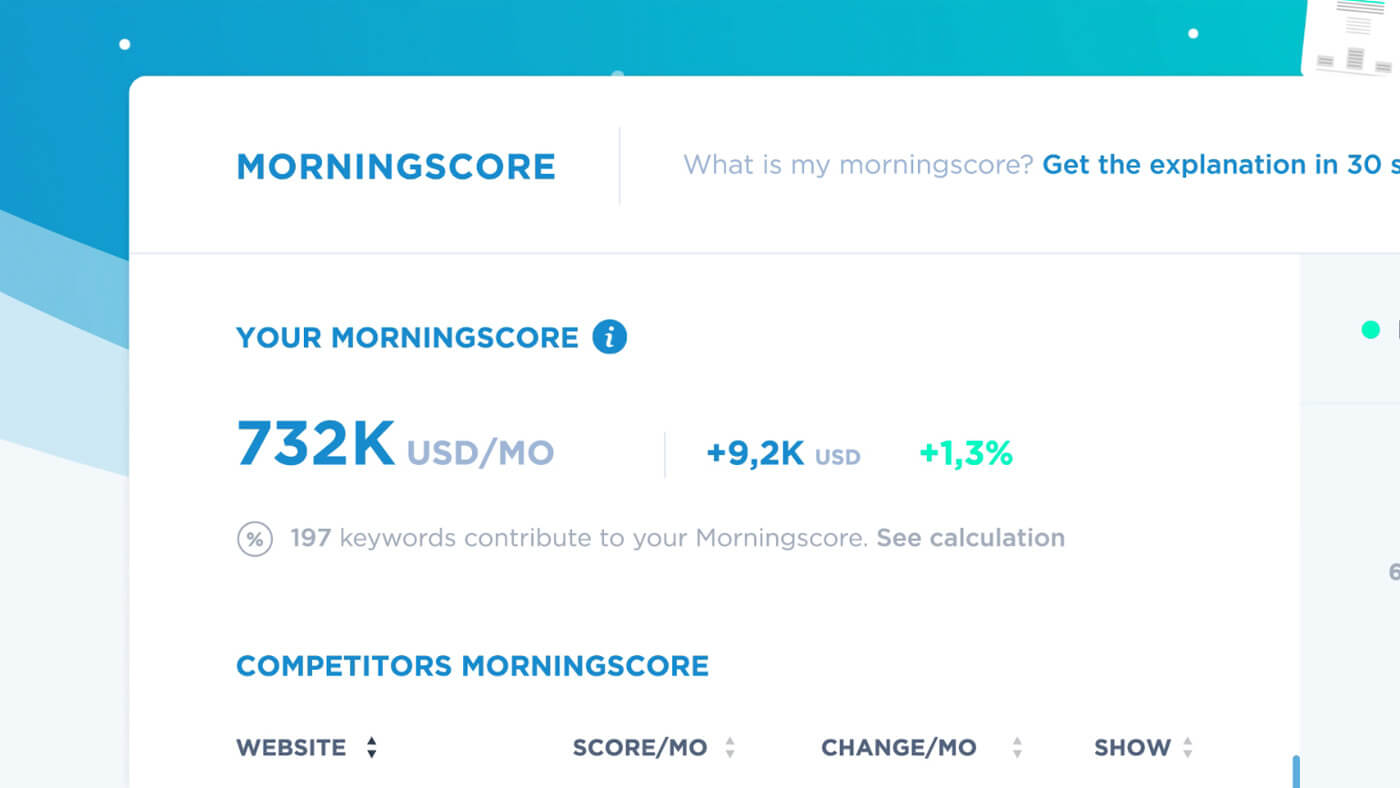Open the document thumbnail in top corner

click(1352, 40)
